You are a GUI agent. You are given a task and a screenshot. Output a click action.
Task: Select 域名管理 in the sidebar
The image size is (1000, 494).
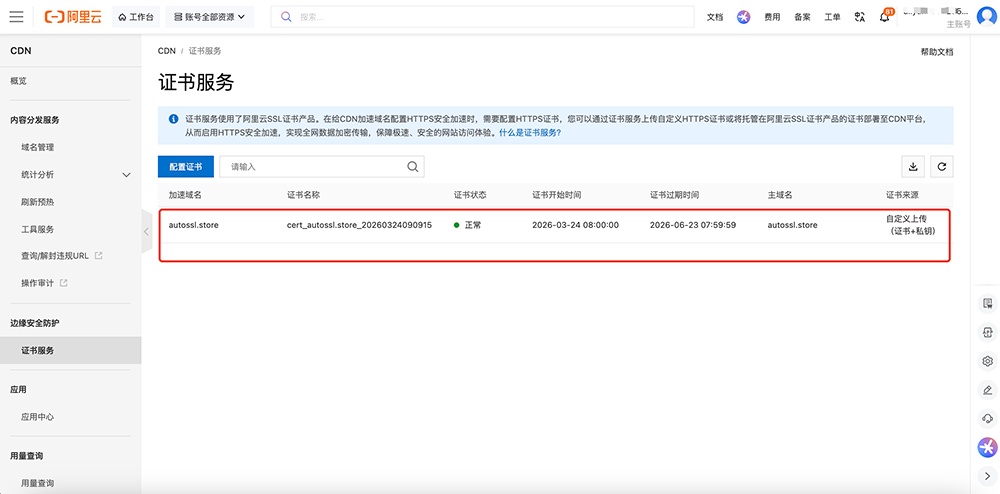point(38,147)
